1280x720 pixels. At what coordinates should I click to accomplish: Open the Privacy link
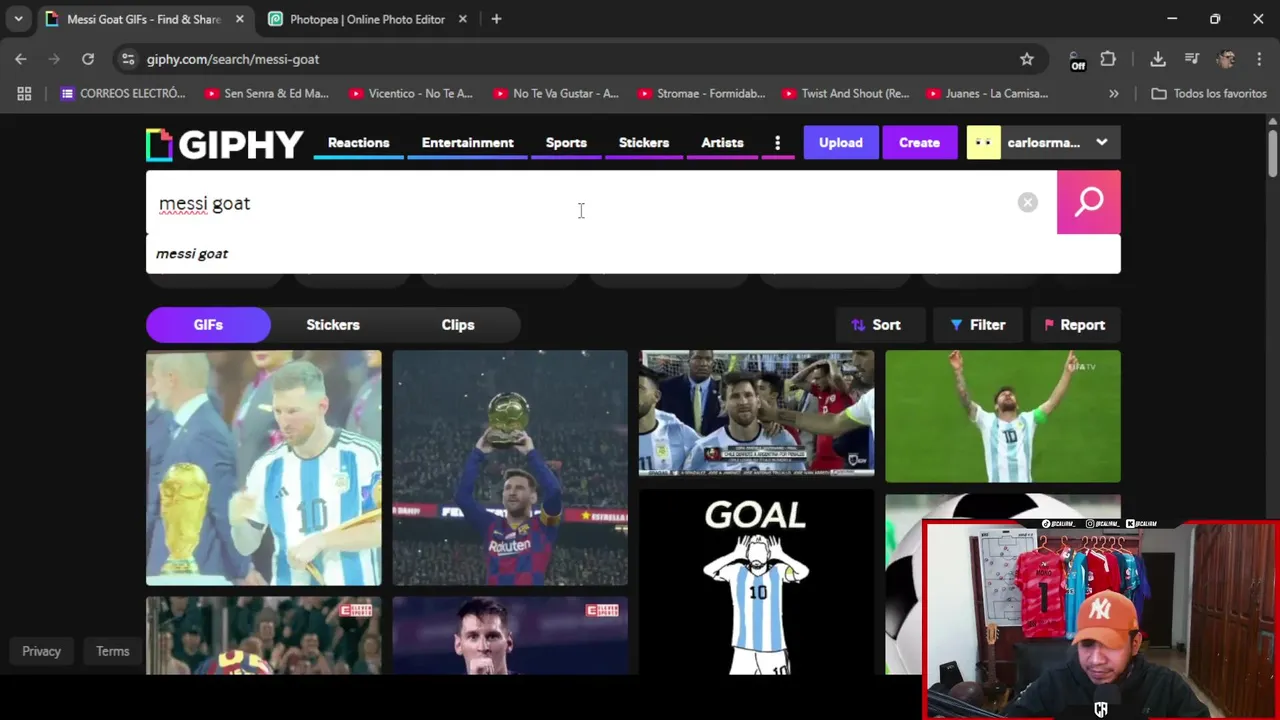[42, 651]
